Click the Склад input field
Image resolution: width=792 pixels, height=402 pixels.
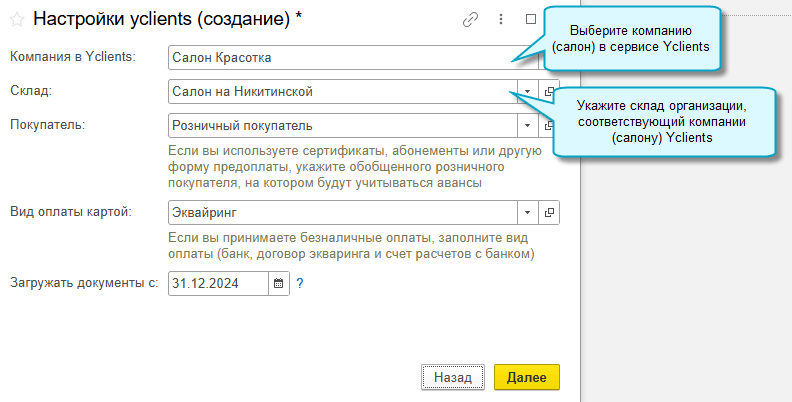340,92
